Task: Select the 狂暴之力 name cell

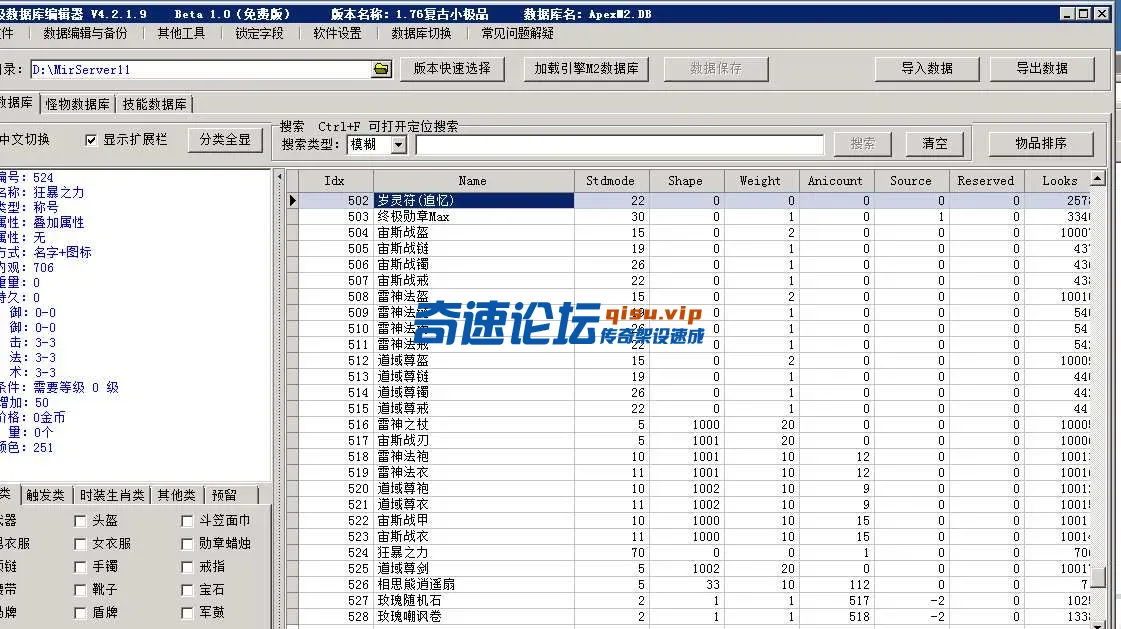Action: click(x=473, y=553)
